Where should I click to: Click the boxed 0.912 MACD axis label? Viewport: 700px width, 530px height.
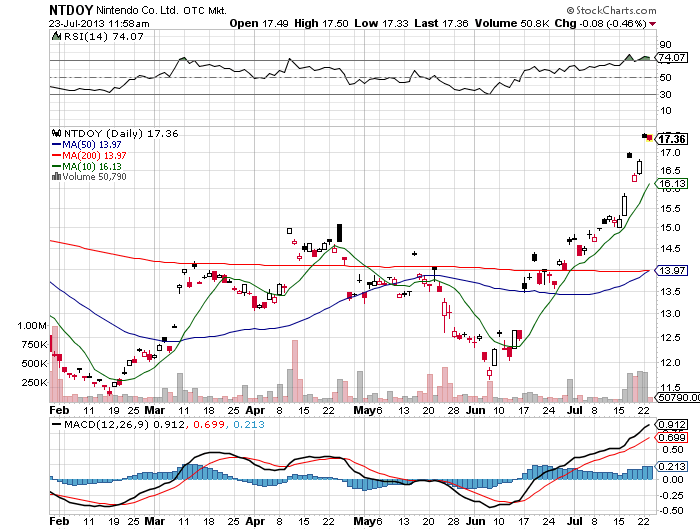coord(672,424)
